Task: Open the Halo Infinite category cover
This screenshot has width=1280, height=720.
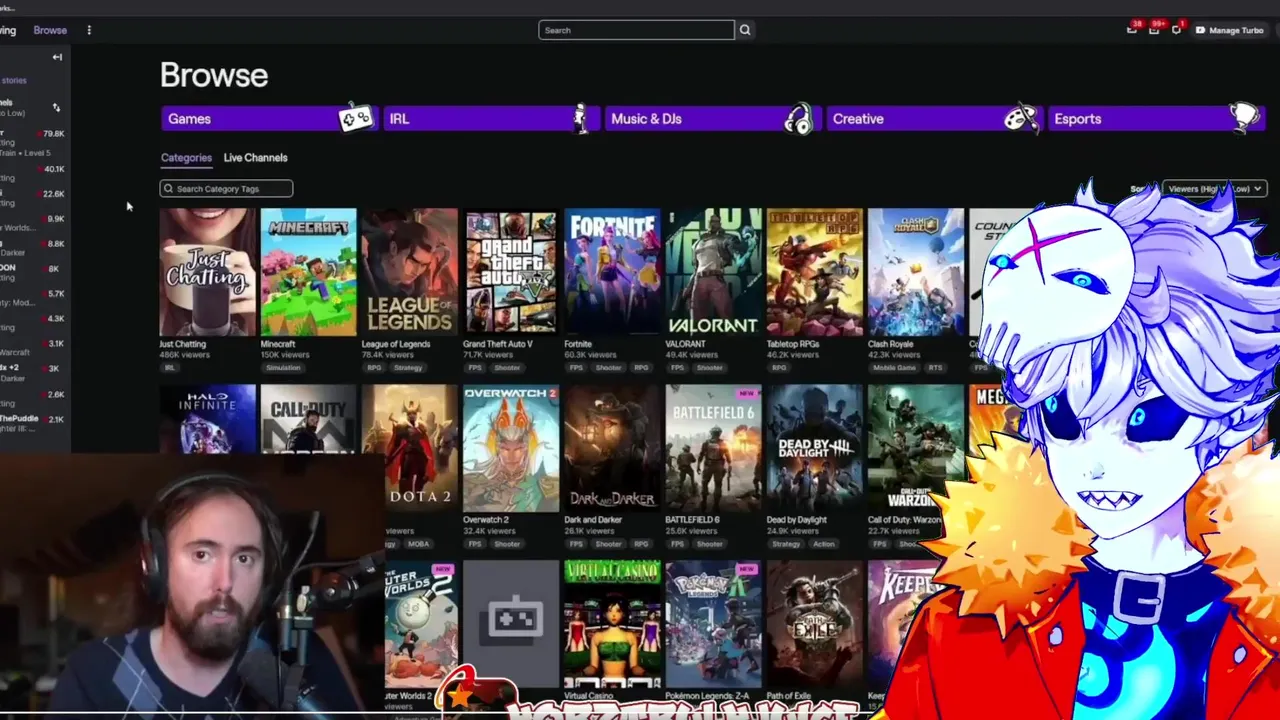Action: (208, 418)
